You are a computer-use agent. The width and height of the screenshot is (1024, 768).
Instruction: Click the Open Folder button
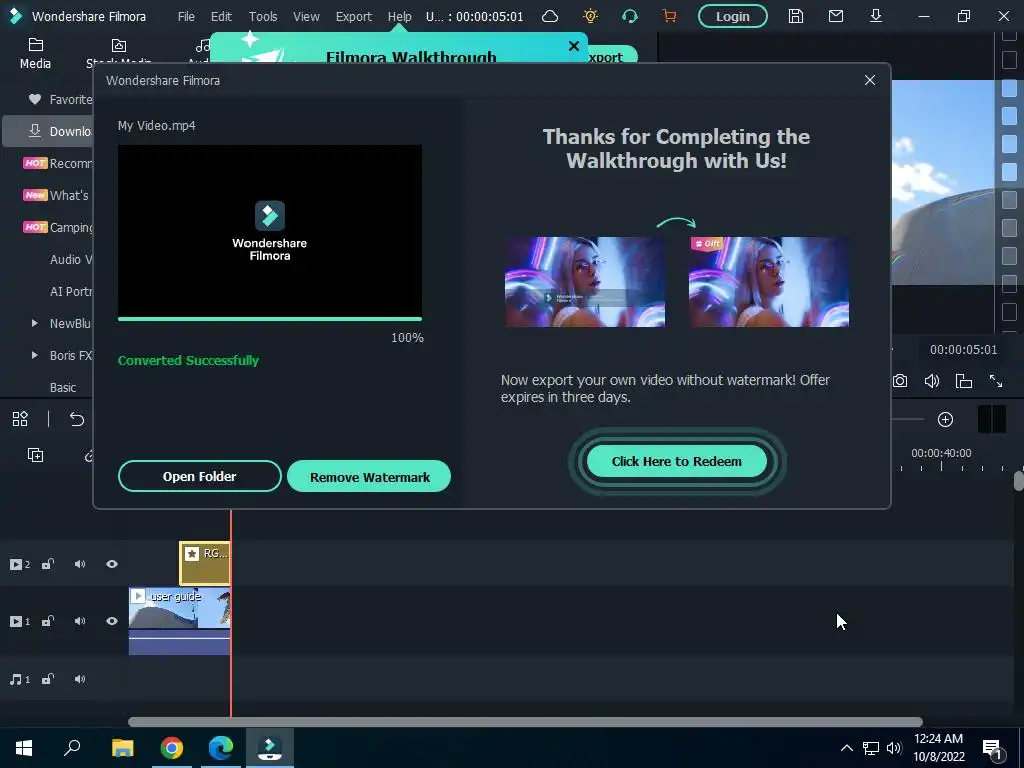click(x=200, y=476)
